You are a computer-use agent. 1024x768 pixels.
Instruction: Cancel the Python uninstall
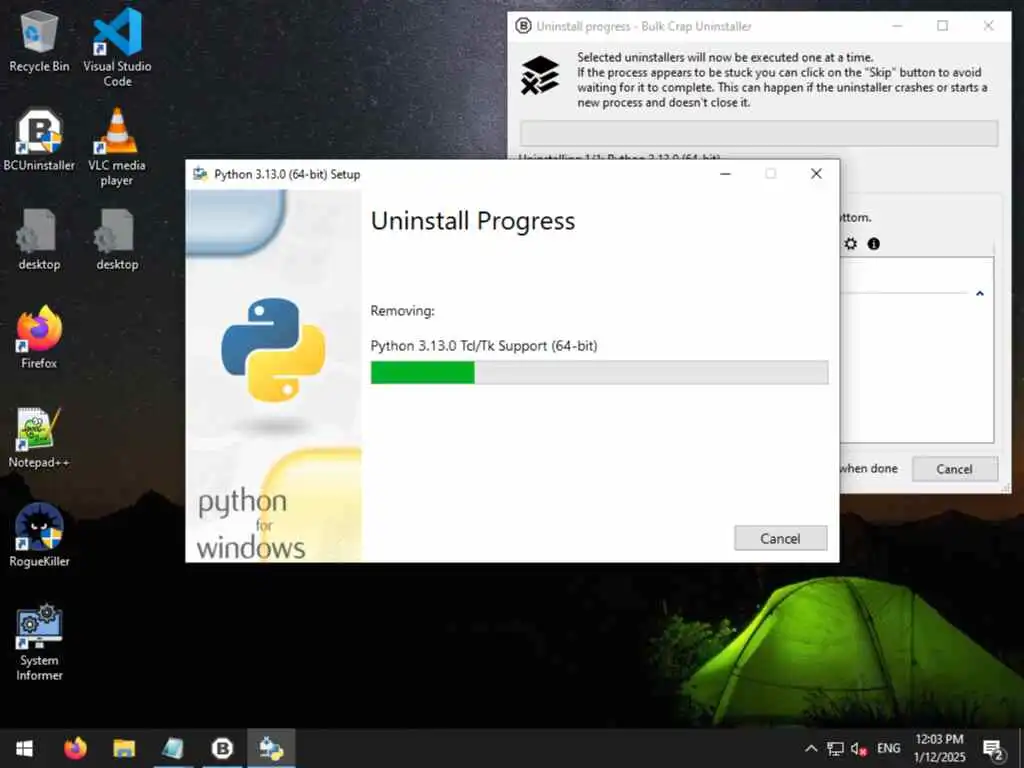click(x=780, y=538)
